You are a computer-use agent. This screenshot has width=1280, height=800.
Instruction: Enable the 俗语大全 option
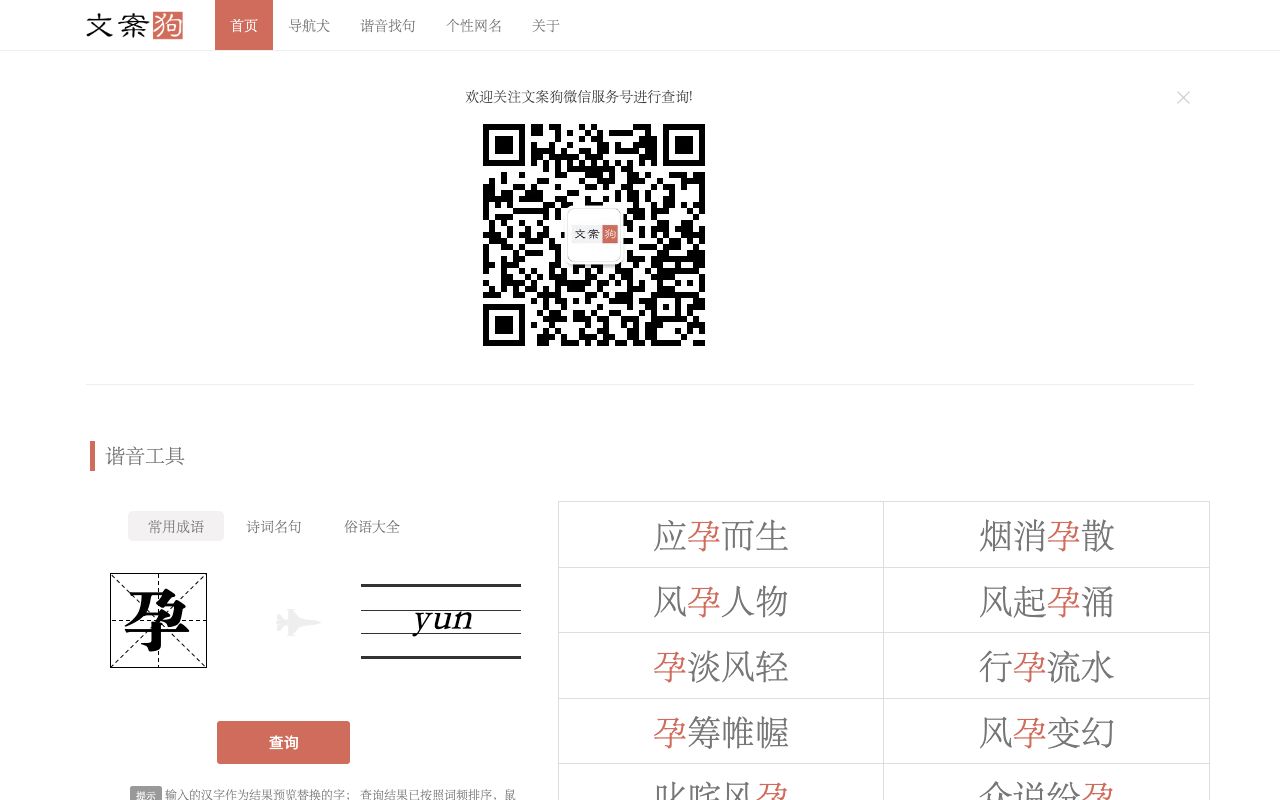372,526
